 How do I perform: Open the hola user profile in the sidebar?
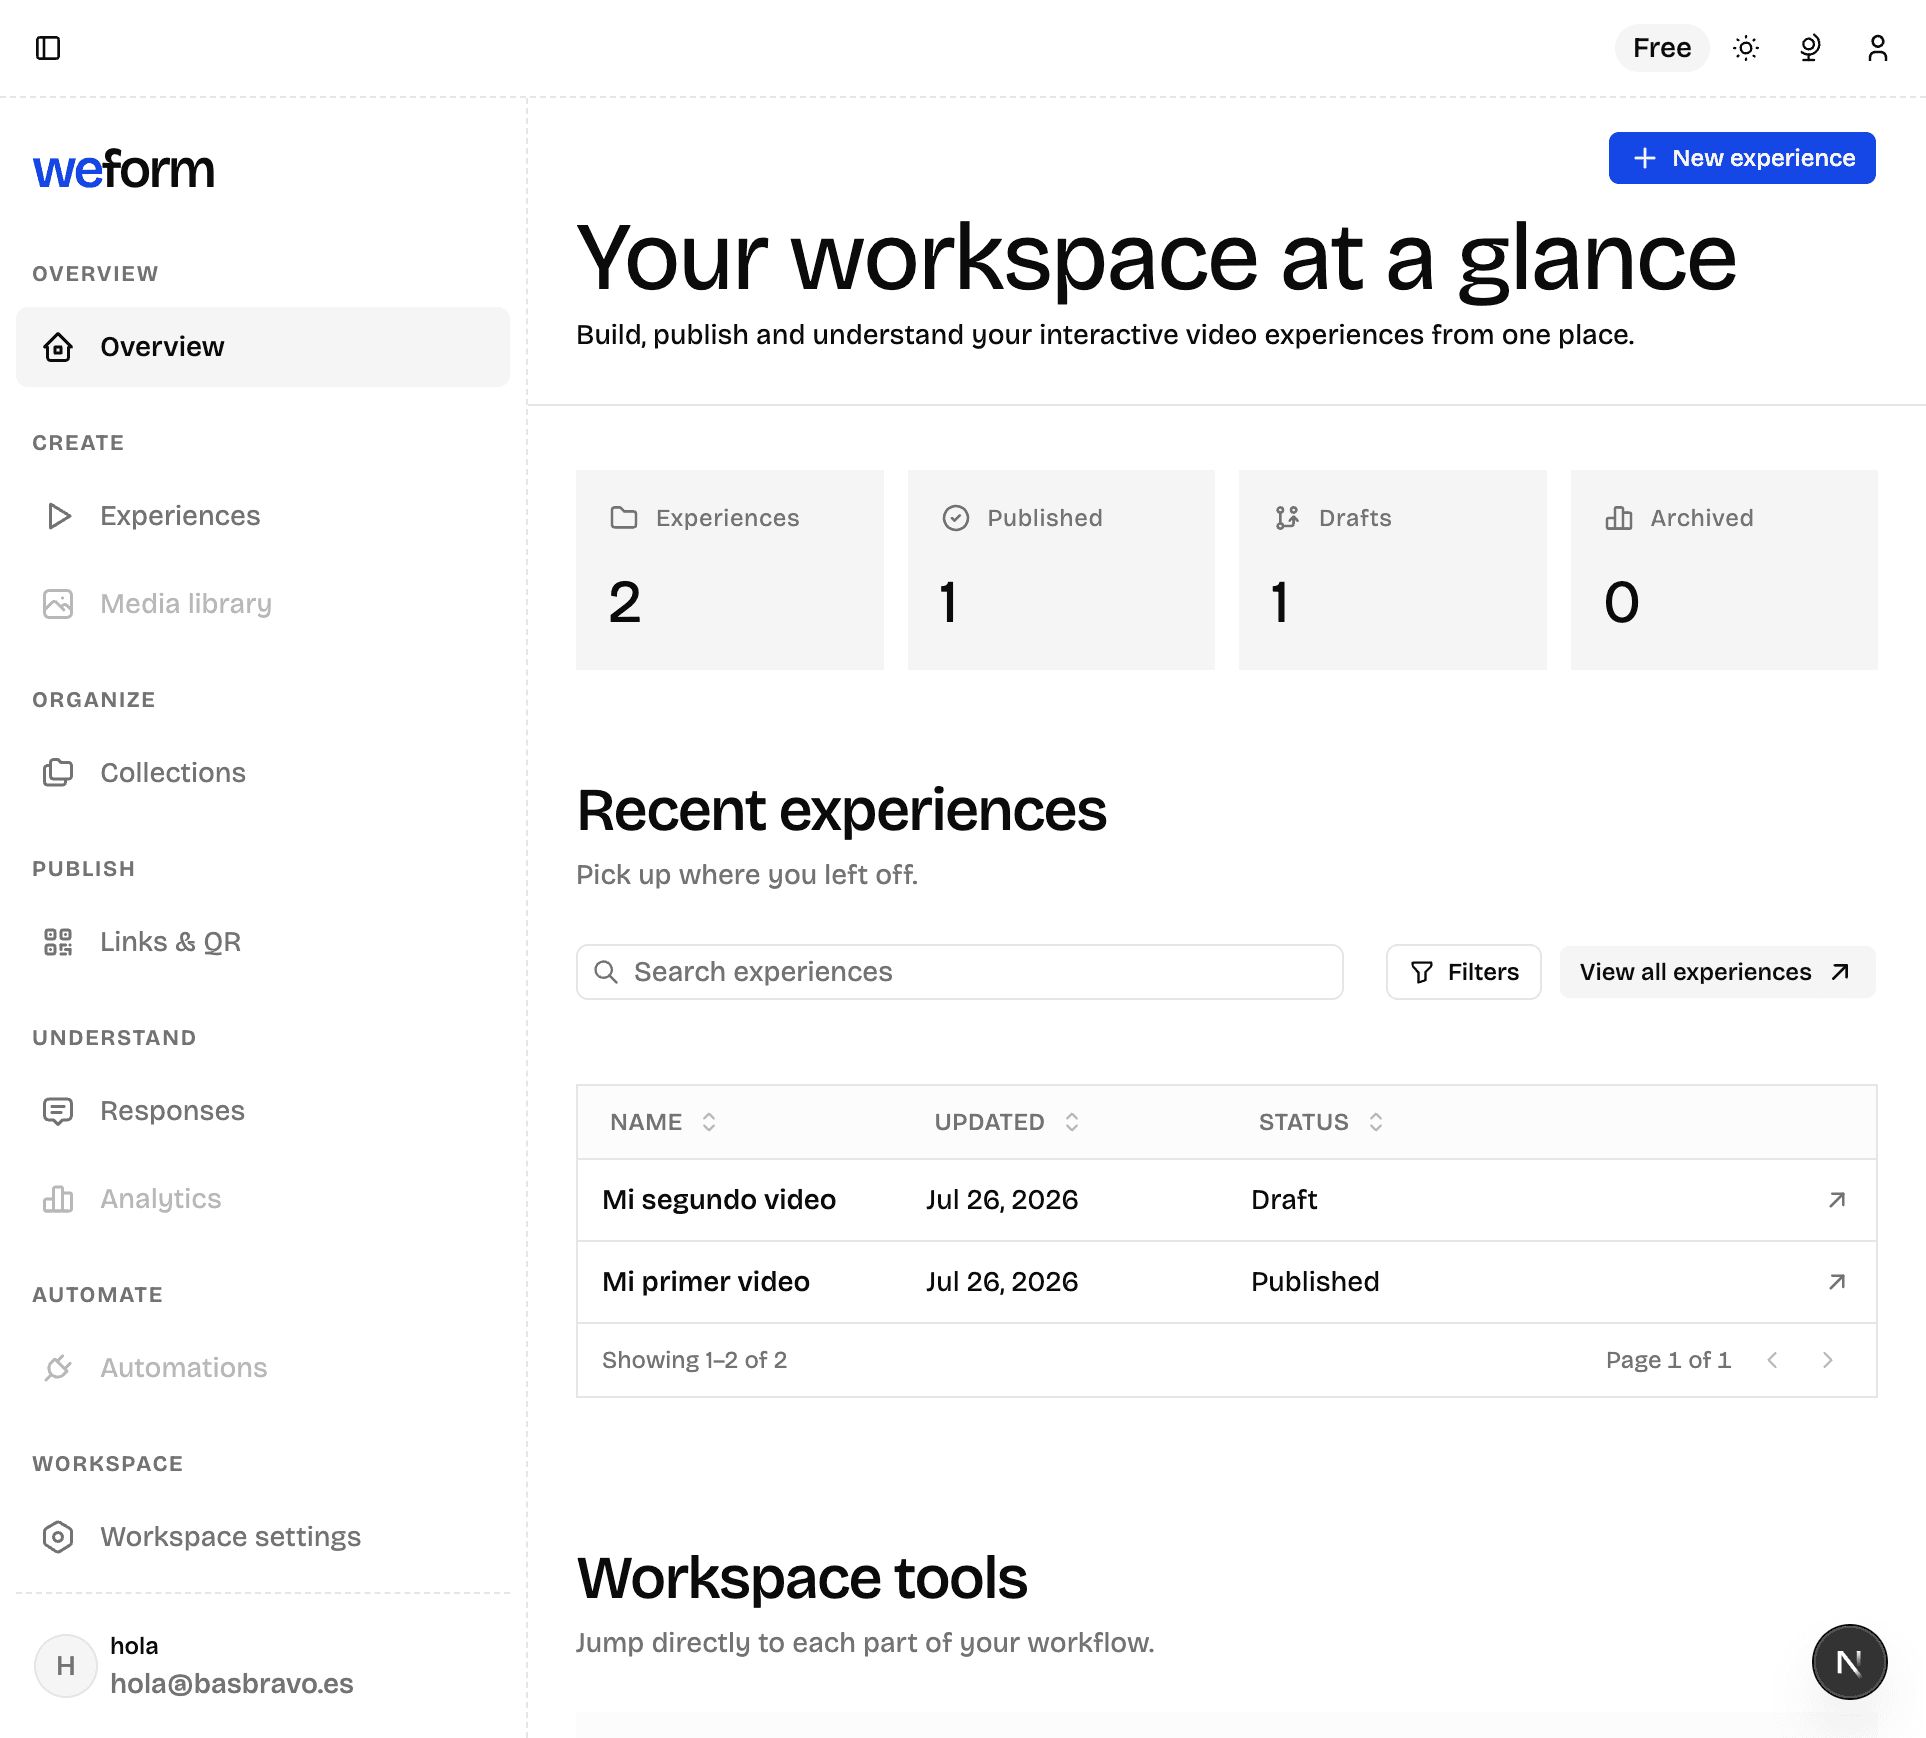click(263, 1665)
